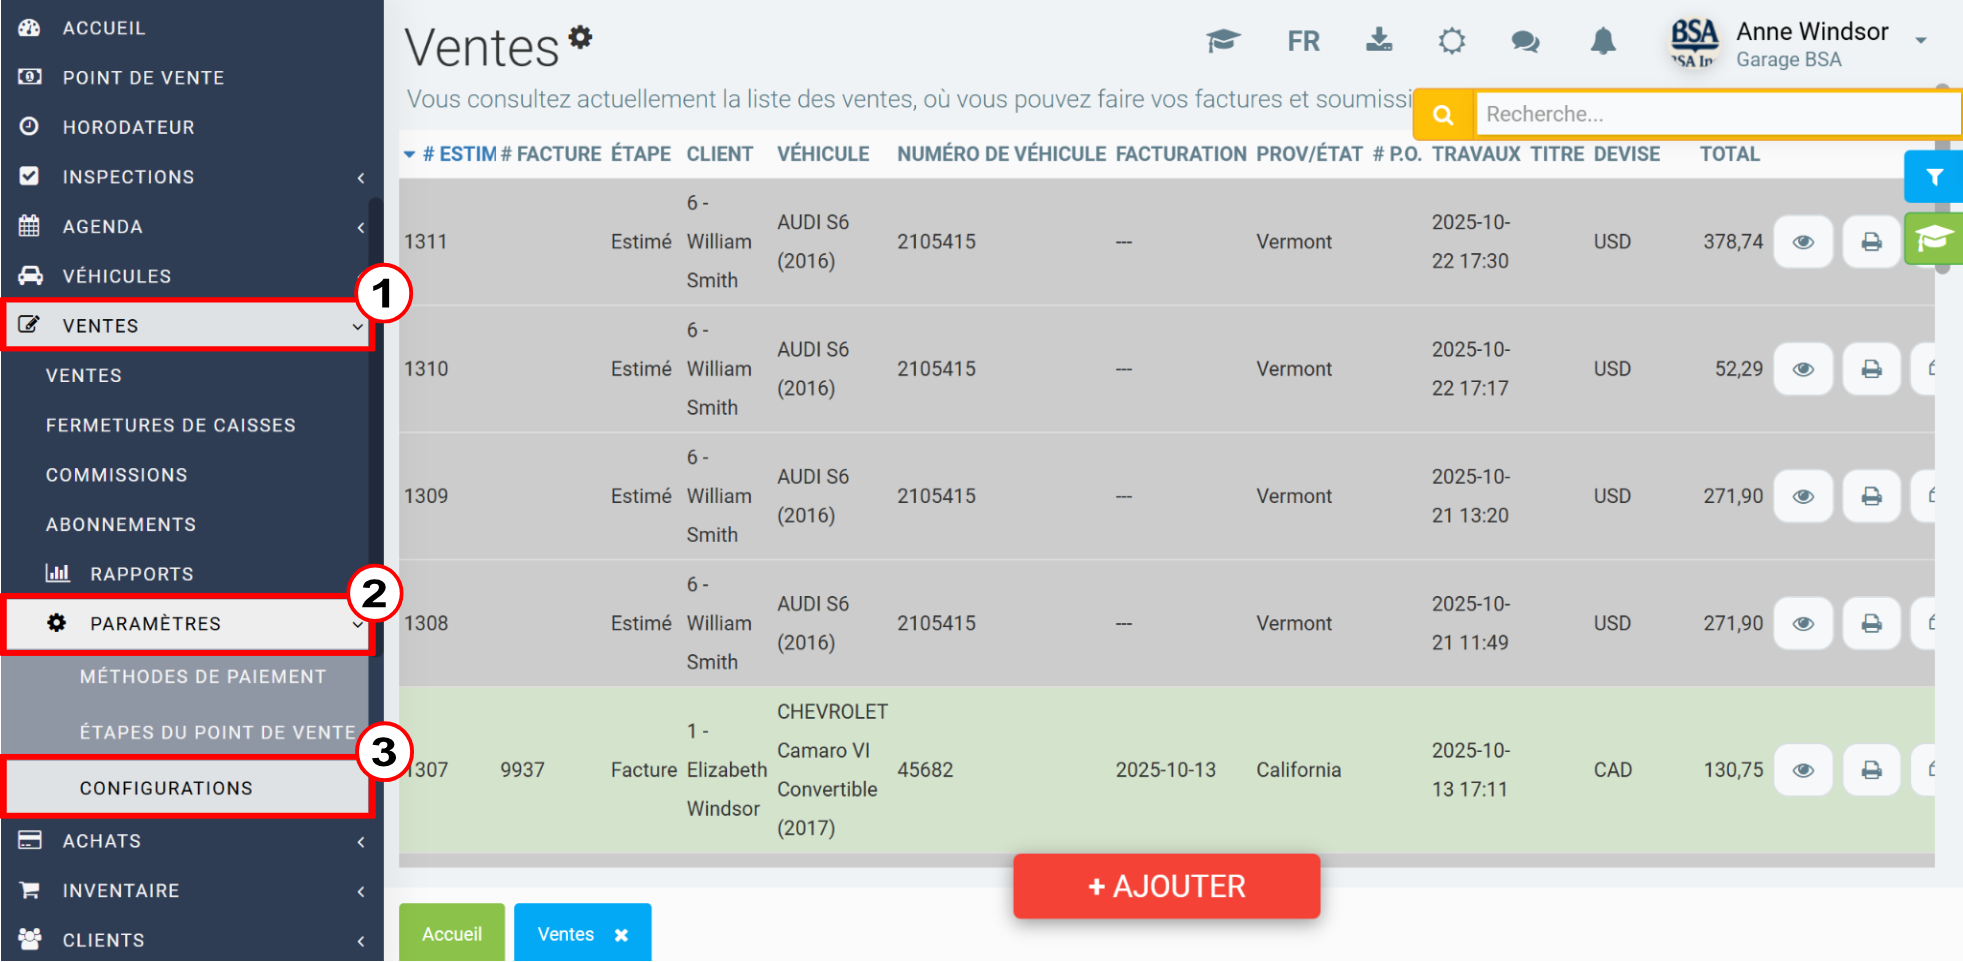The width and height of the screenshot is (1963, 962).
Task: Switch to the Accueil bottom tab
Action: [452, 934]
